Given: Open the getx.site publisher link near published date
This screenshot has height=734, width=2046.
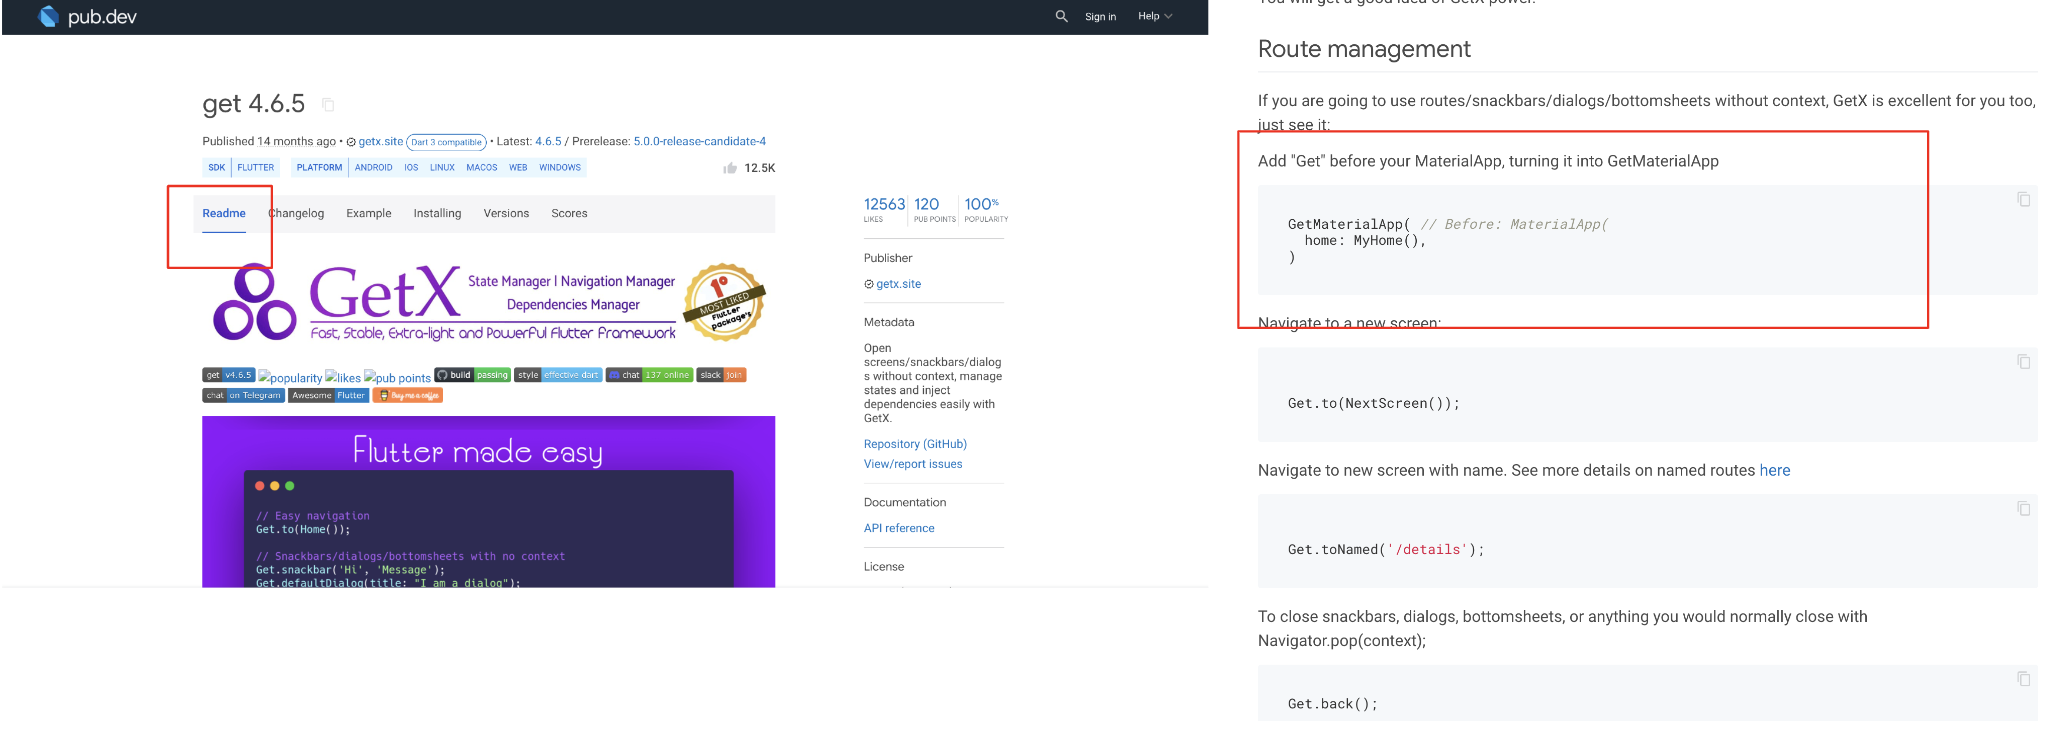Looking at the screenshot, I should point(380,142).
